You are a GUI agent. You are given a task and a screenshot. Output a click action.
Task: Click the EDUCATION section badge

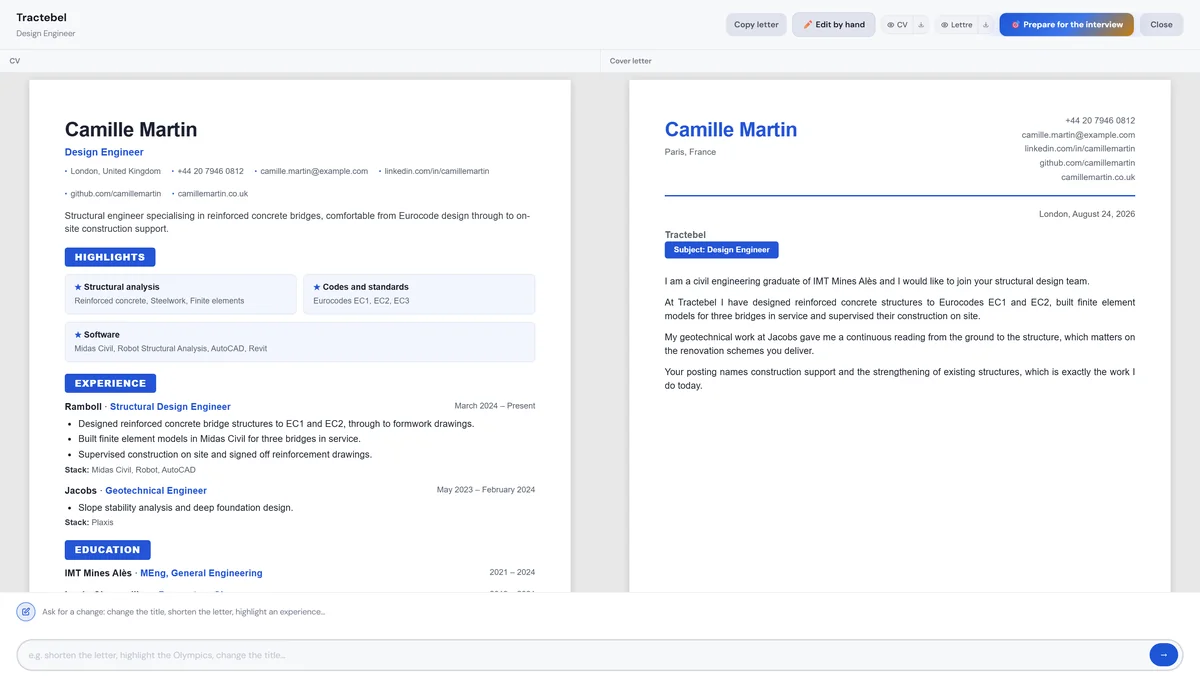(107, 550)
